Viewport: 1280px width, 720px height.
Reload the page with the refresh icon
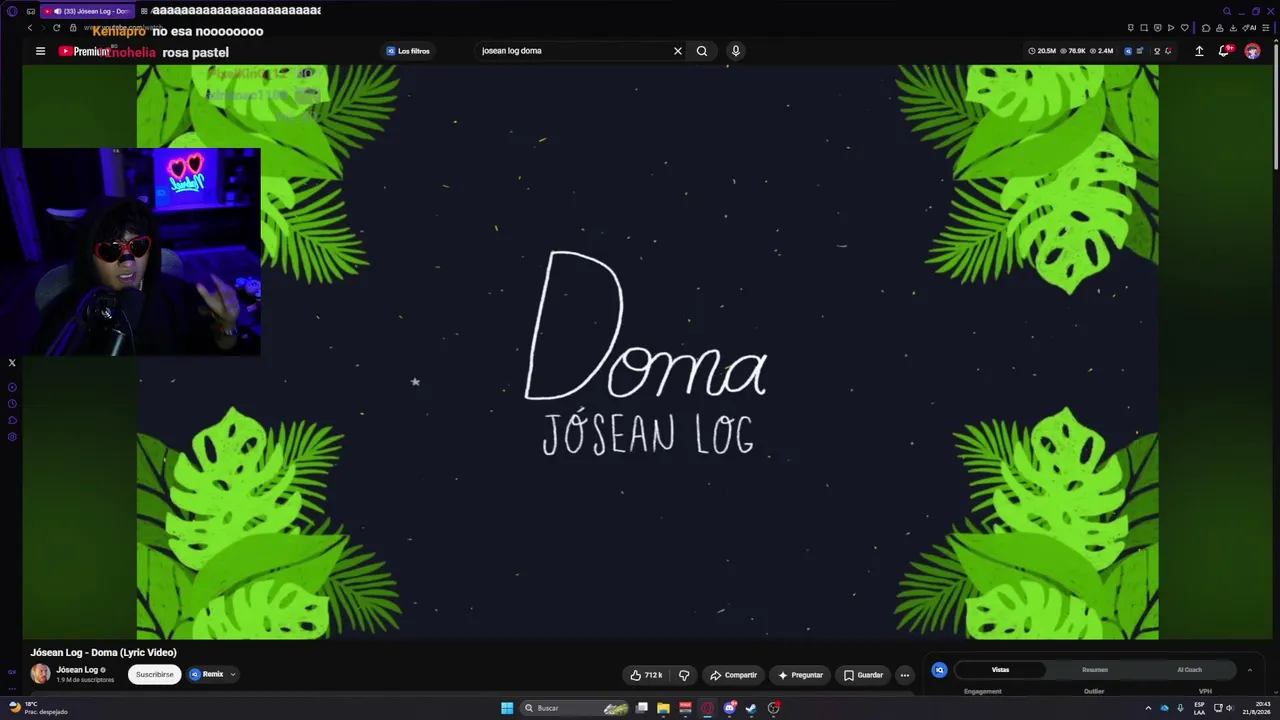pos(56,28)
